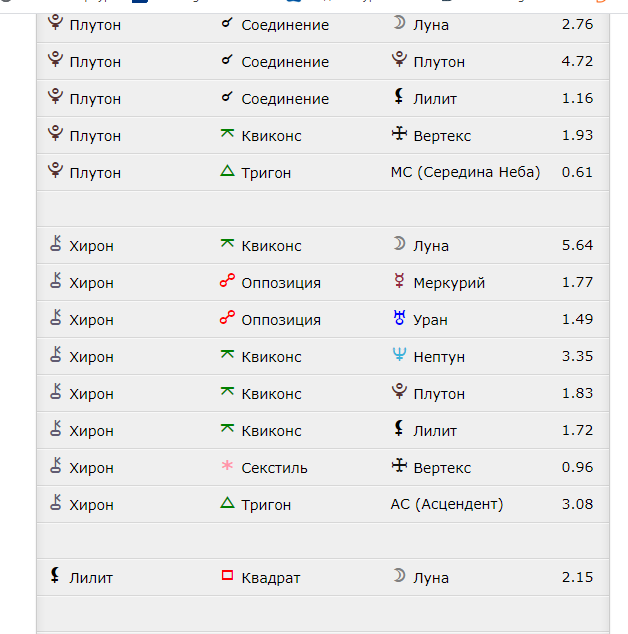
Task: Click the Chiron glyph in the 5.64 row
Action: coord(55,243)
